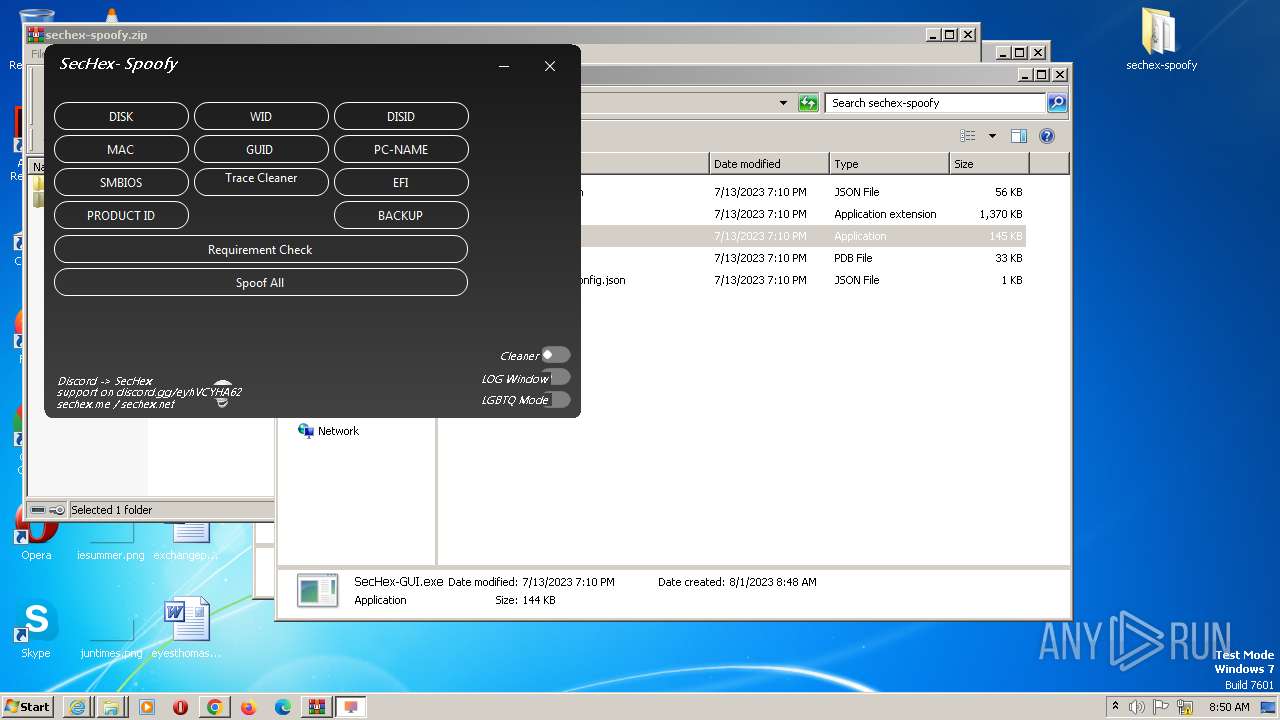The image size is (1280, 720).
Task: Click the Spoof All button
Action: (261, 282)
